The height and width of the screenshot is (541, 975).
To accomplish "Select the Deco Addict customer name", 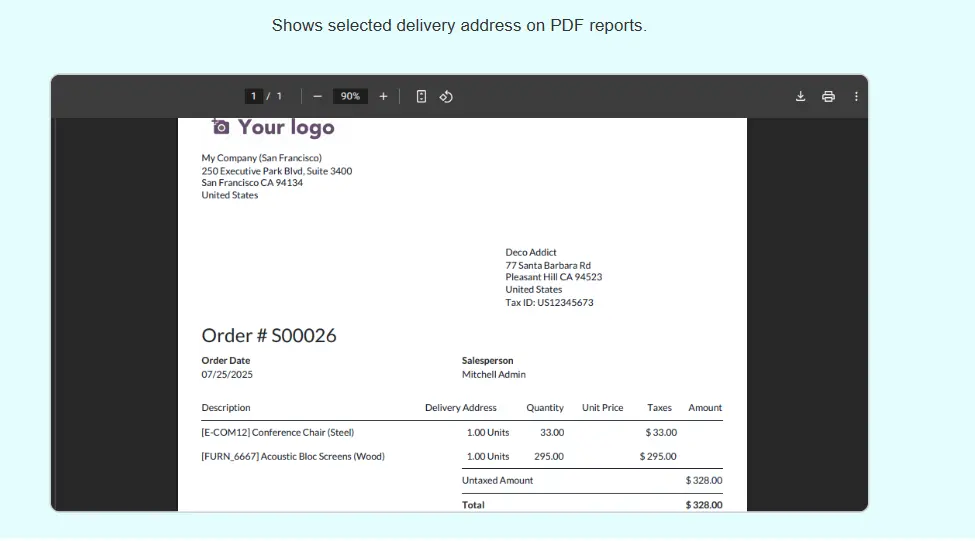I will point(531,252).
